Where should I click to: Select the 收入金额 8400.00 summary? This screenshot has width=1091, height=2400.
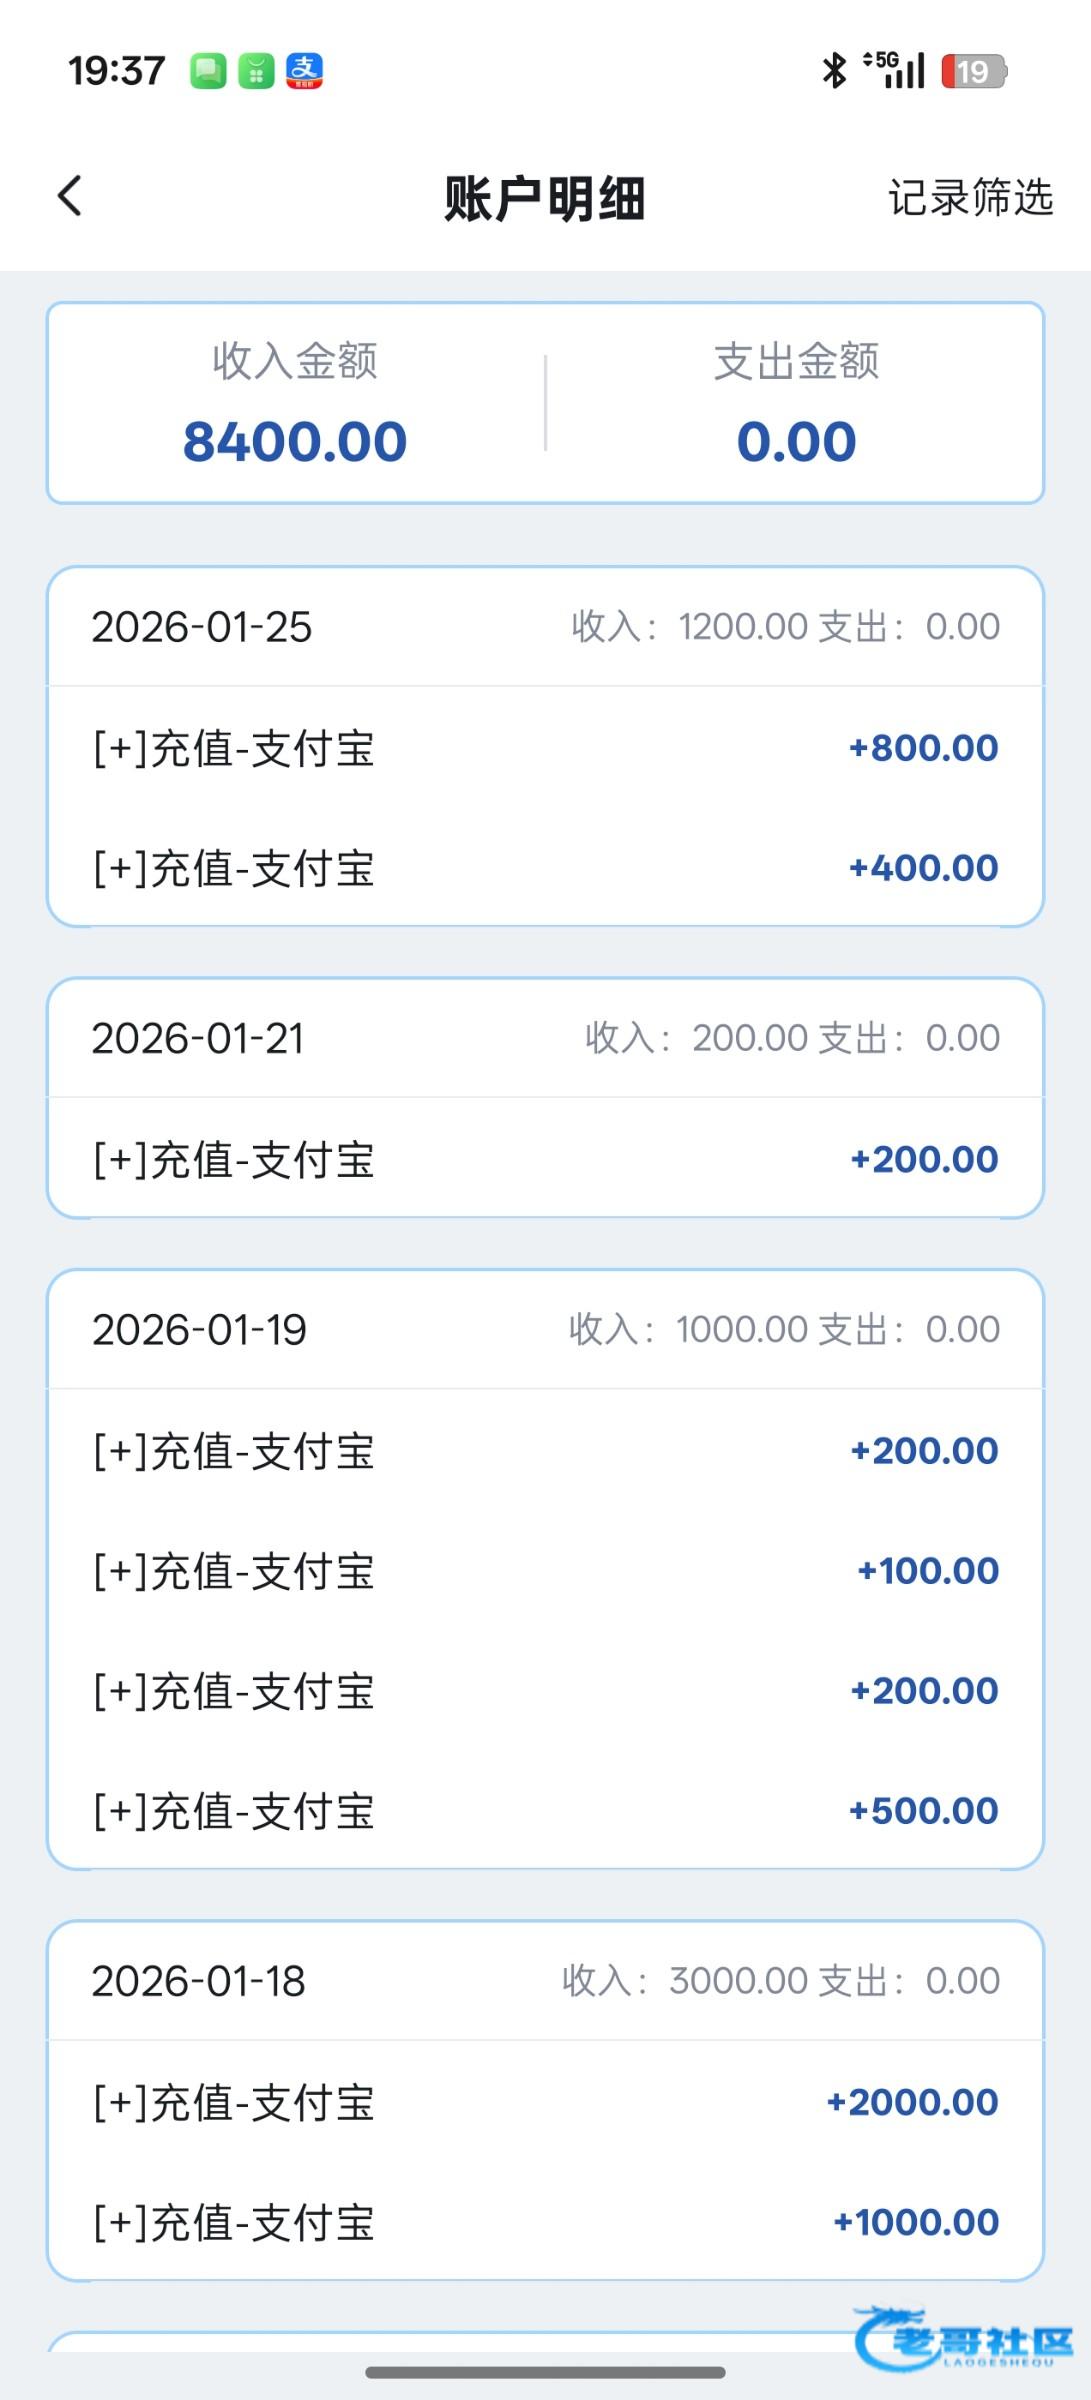coord(295,404)
